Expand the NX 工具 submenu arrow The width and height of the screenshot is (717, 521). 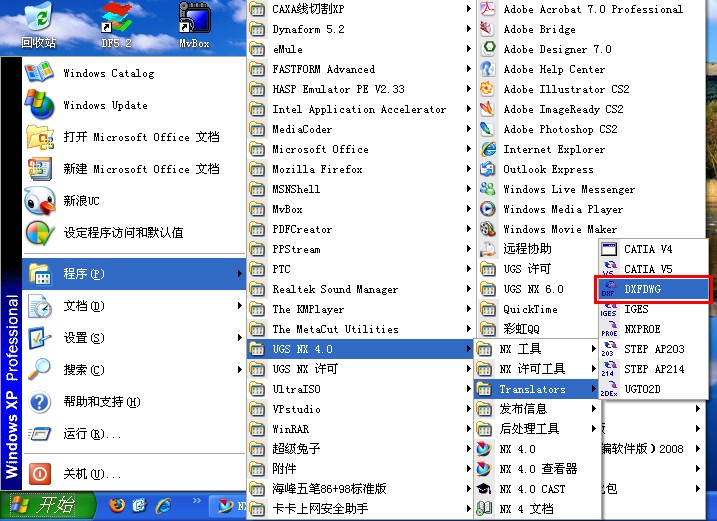[593, 349]
